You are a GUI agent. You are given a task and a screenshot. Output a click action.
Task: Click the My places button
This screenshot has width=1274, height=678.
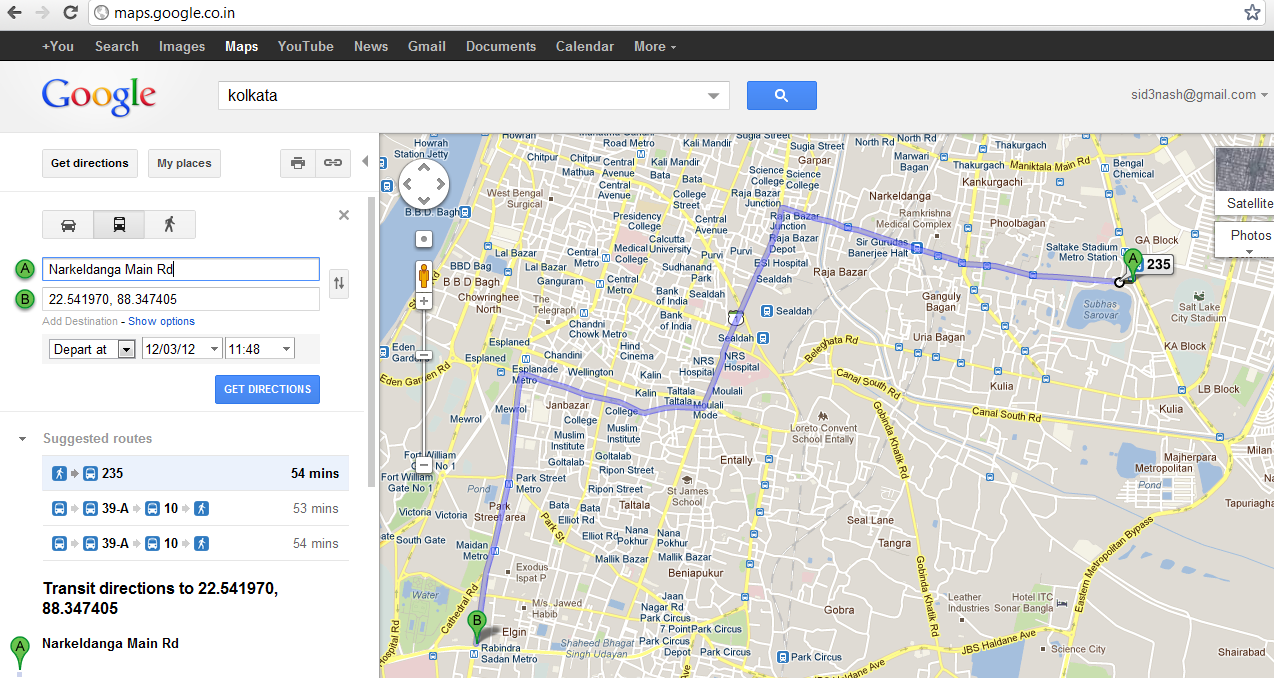[x=184, y=163]
